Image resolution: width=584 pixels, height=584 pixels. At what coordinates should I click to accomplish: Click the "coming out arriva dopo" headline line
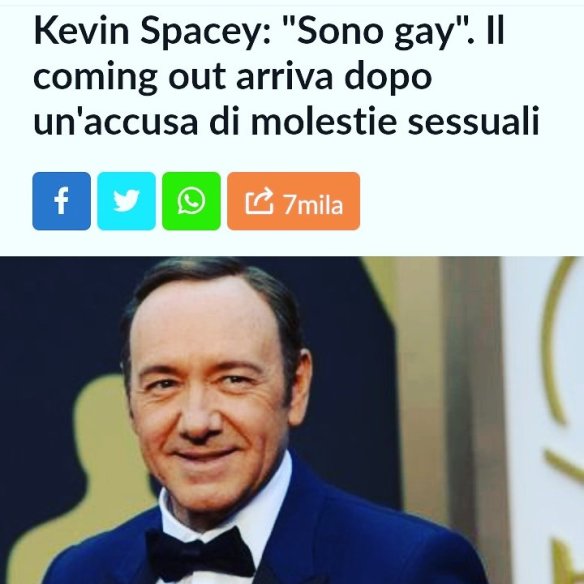[x=233, y=77]
